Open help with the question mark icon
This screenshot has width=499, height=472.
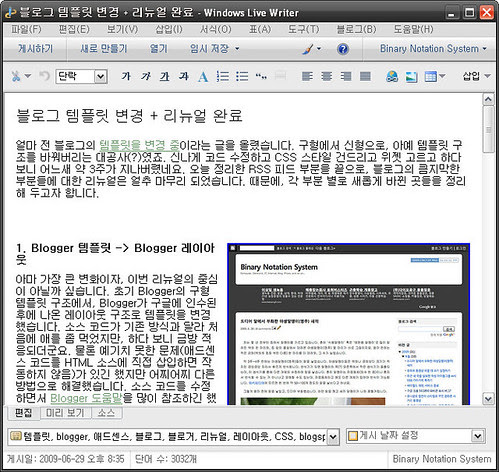coord(343,49)
